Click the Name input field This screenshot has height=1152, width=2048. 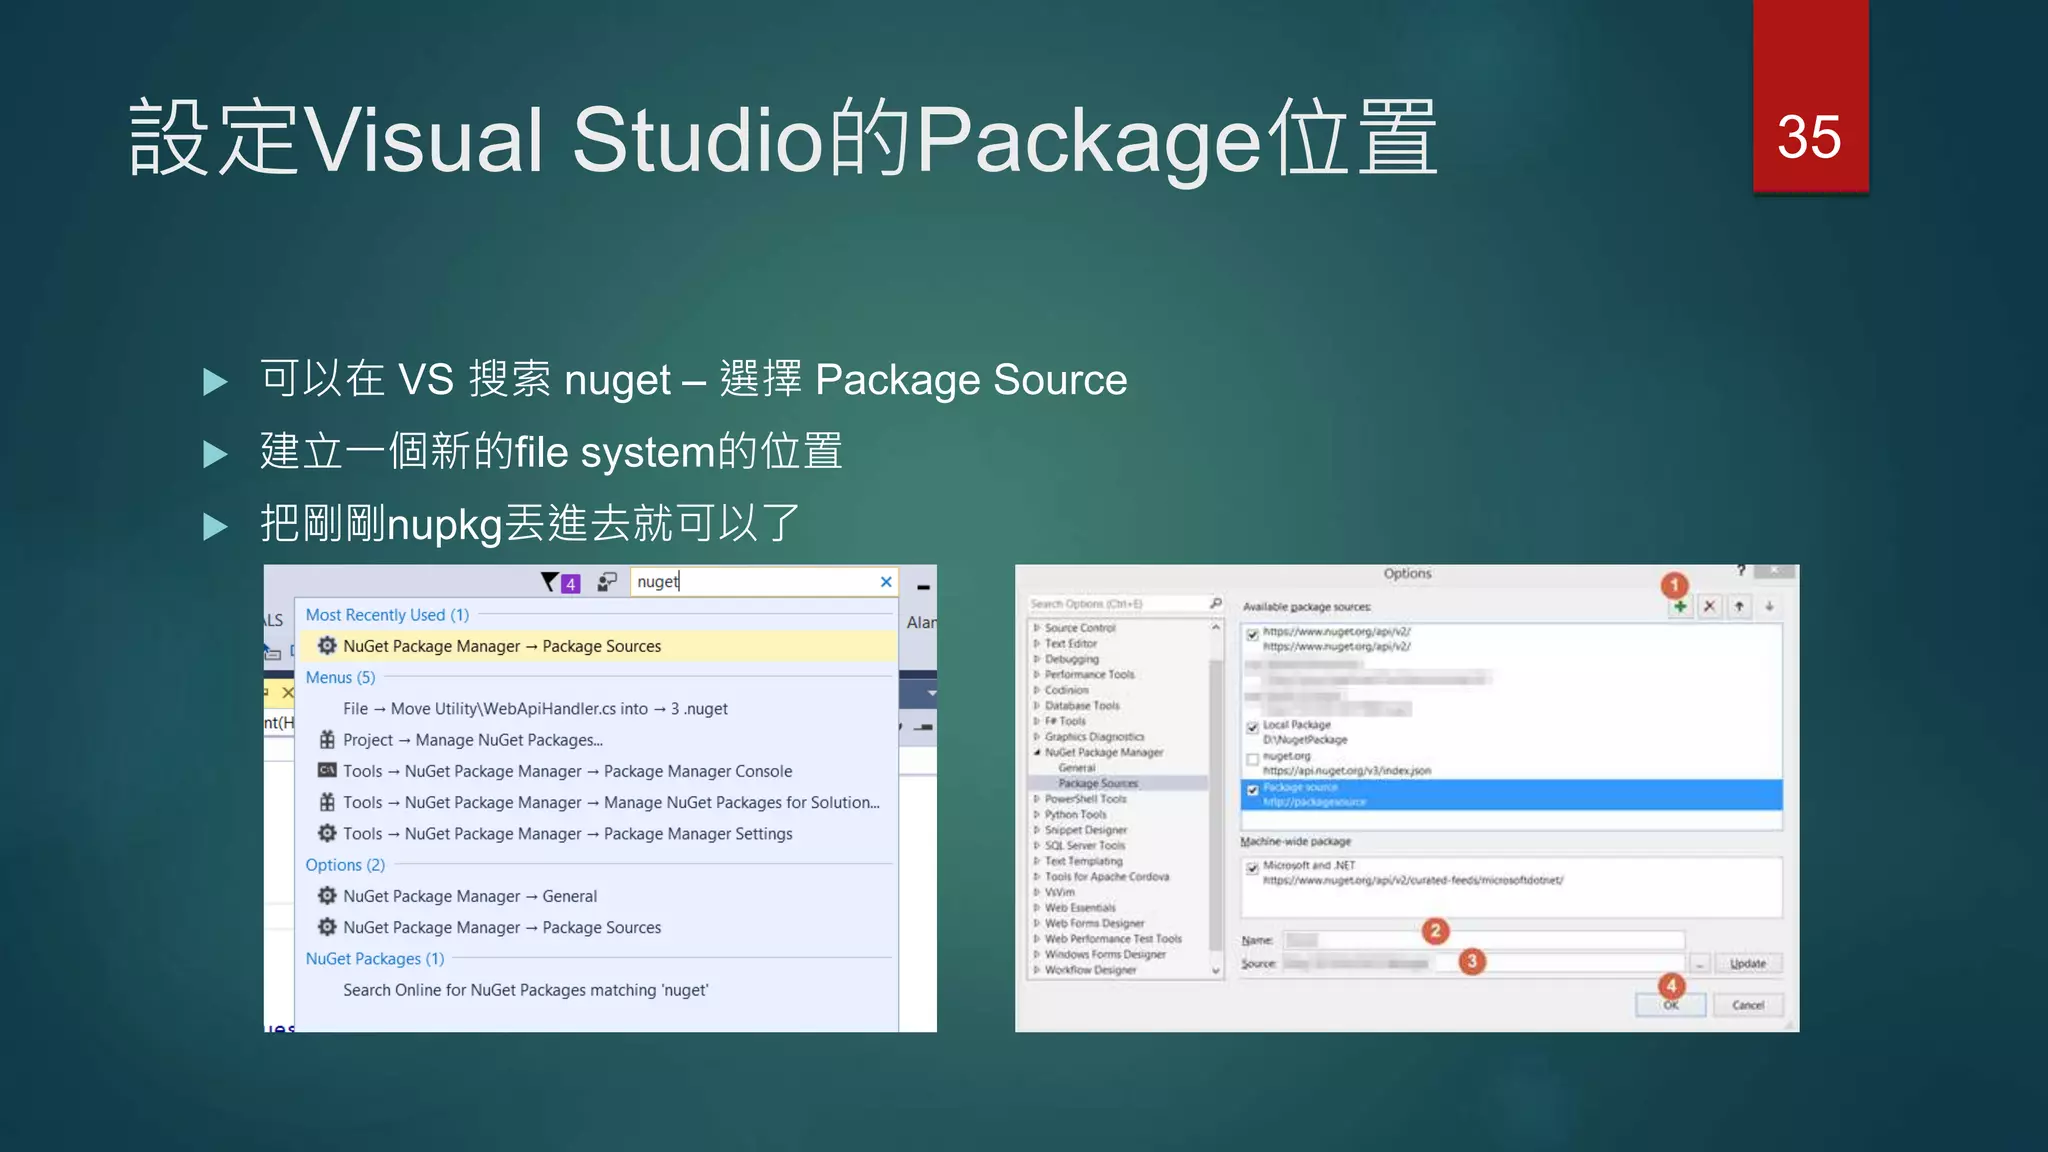(x=1484, y=940)
